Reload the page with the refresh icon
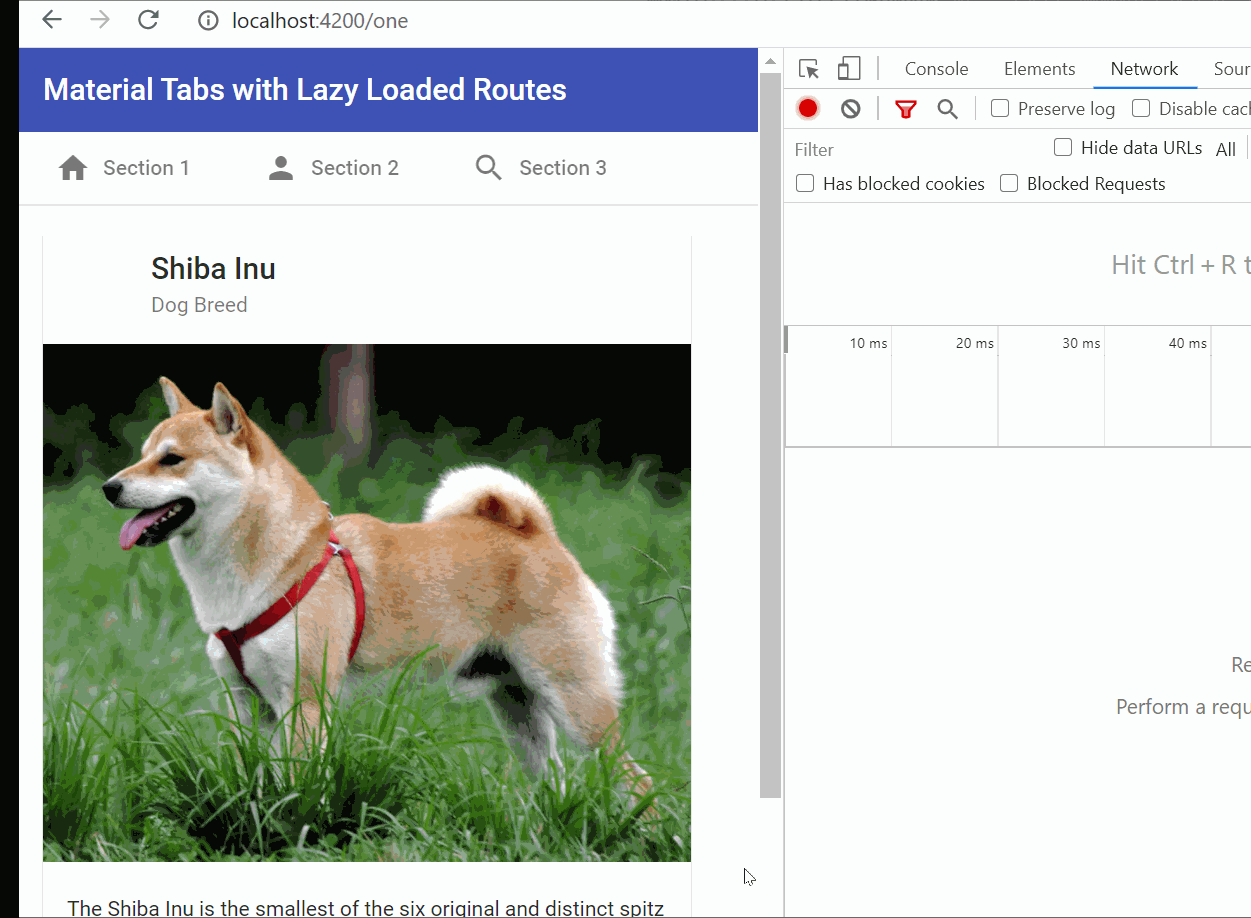This screenshot has height=918, width=1251. (x=148, y=20)
